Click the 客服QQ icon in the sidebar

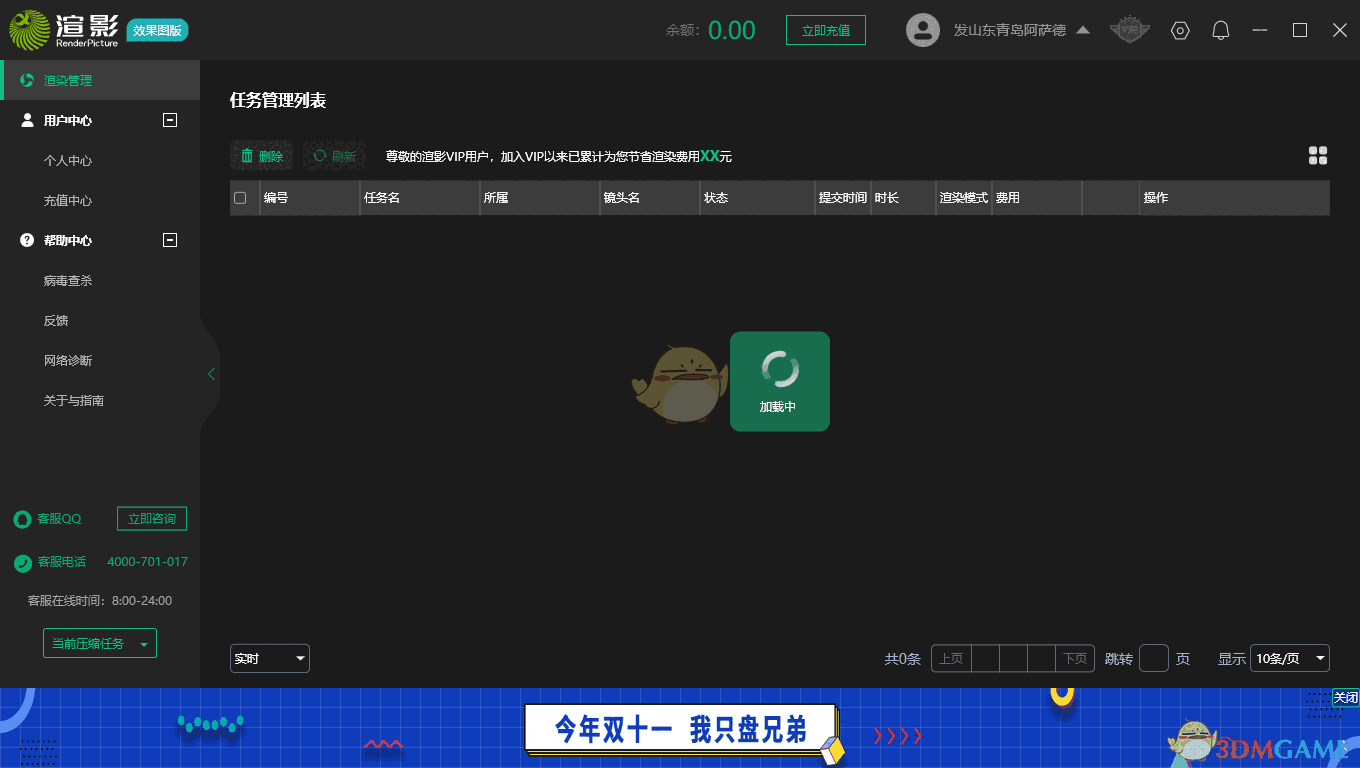22,519
